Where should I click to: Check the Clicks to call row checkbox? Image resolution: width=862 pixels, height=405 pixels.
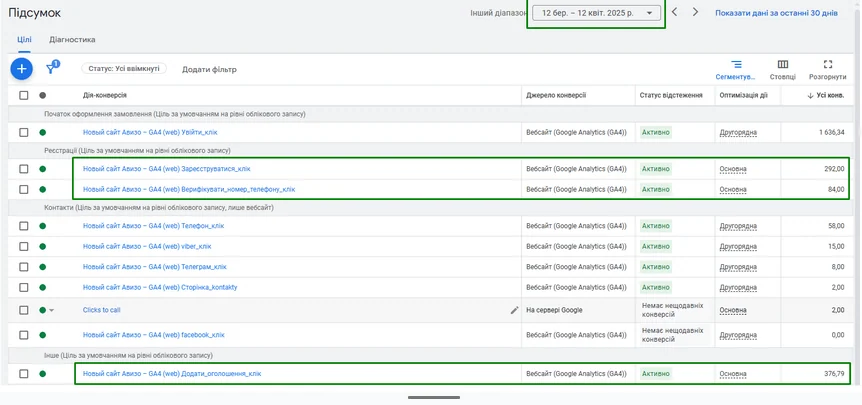coord(24,310)
